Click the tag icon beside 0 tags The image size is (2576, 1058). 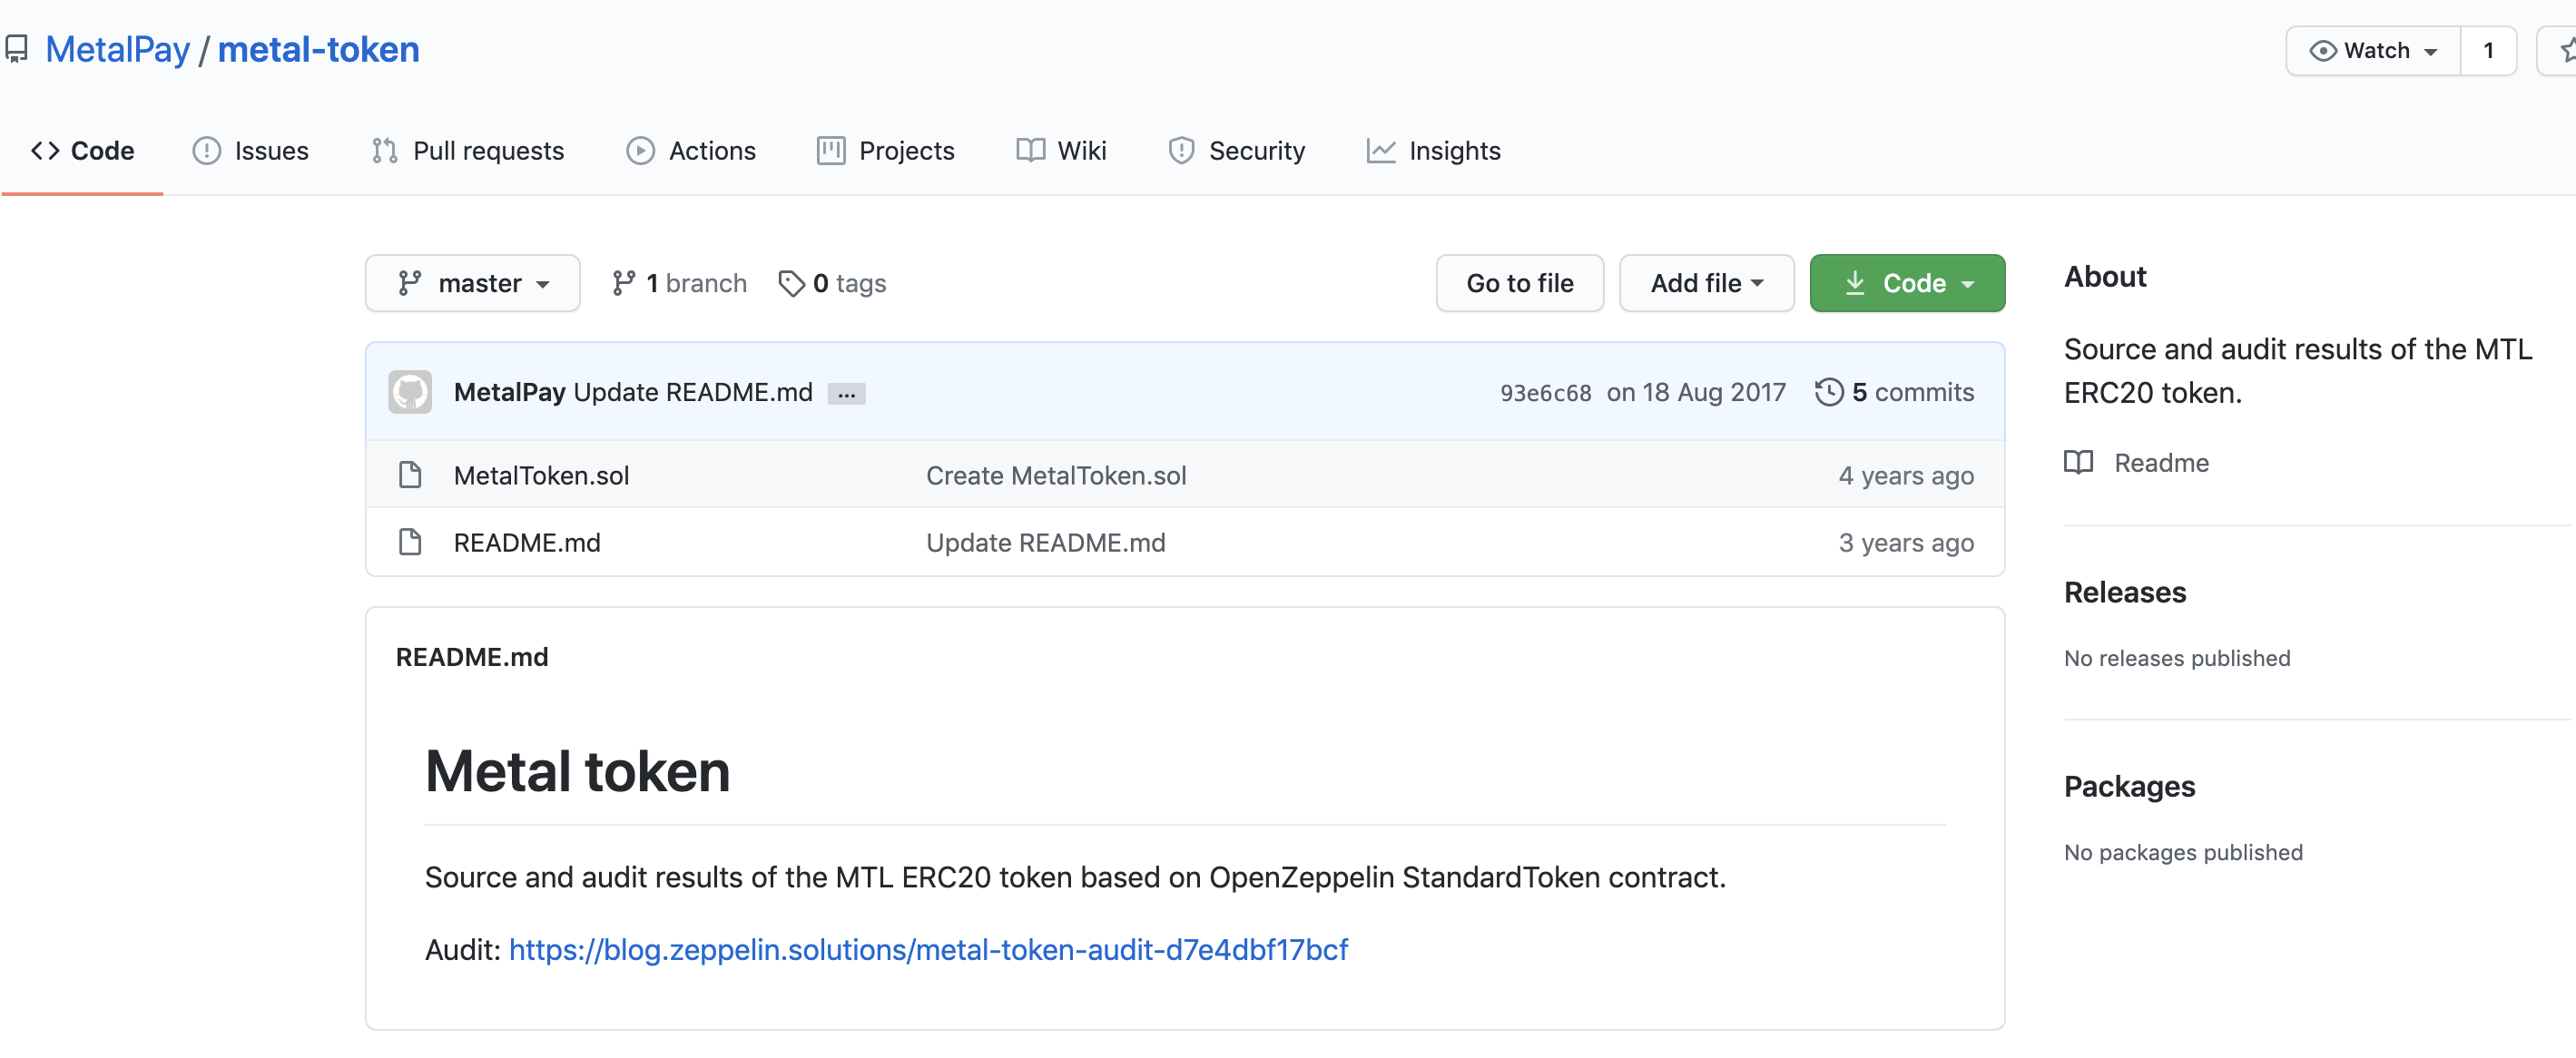coord(791,283)
